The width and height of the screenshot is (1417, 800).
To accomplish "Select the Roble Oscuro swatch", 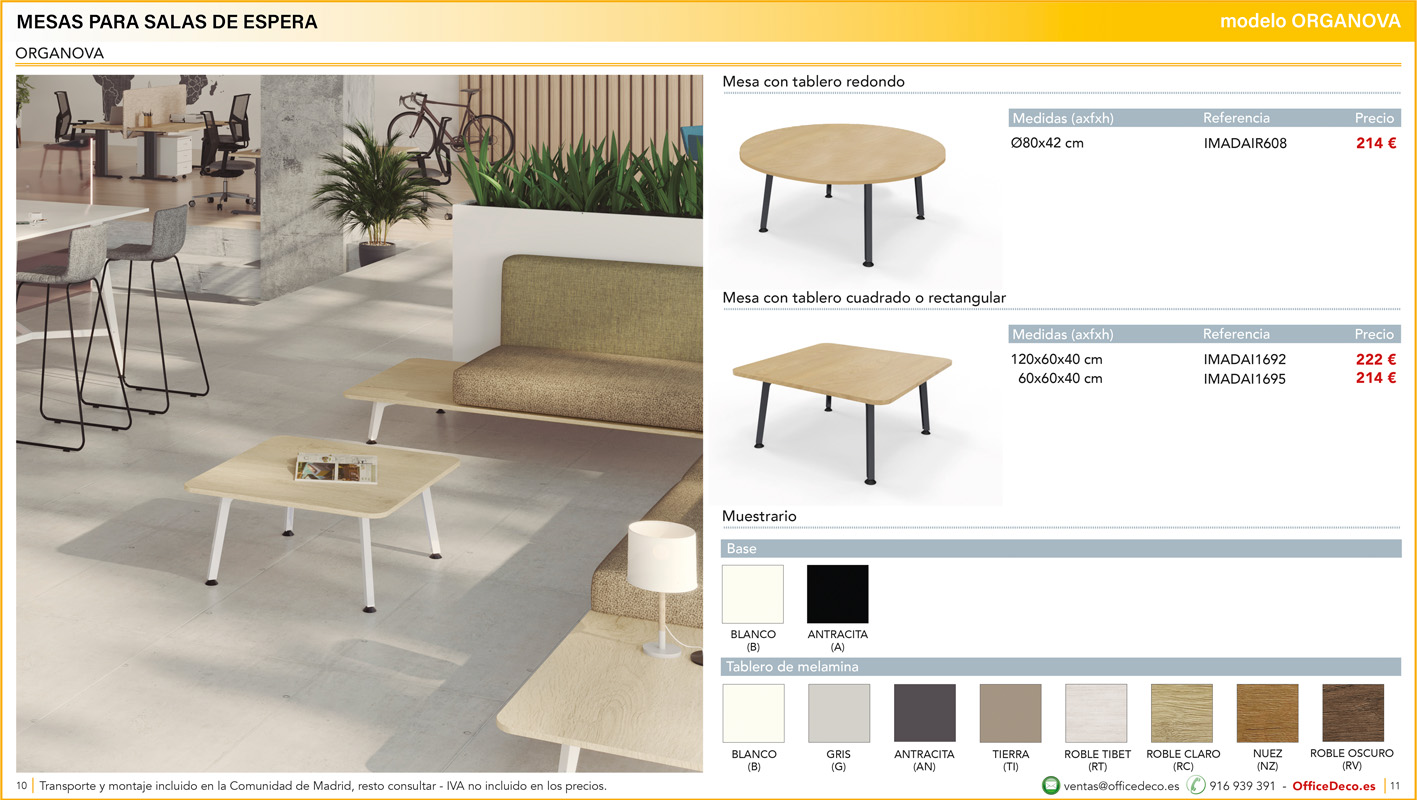I will click(1353, 713).
